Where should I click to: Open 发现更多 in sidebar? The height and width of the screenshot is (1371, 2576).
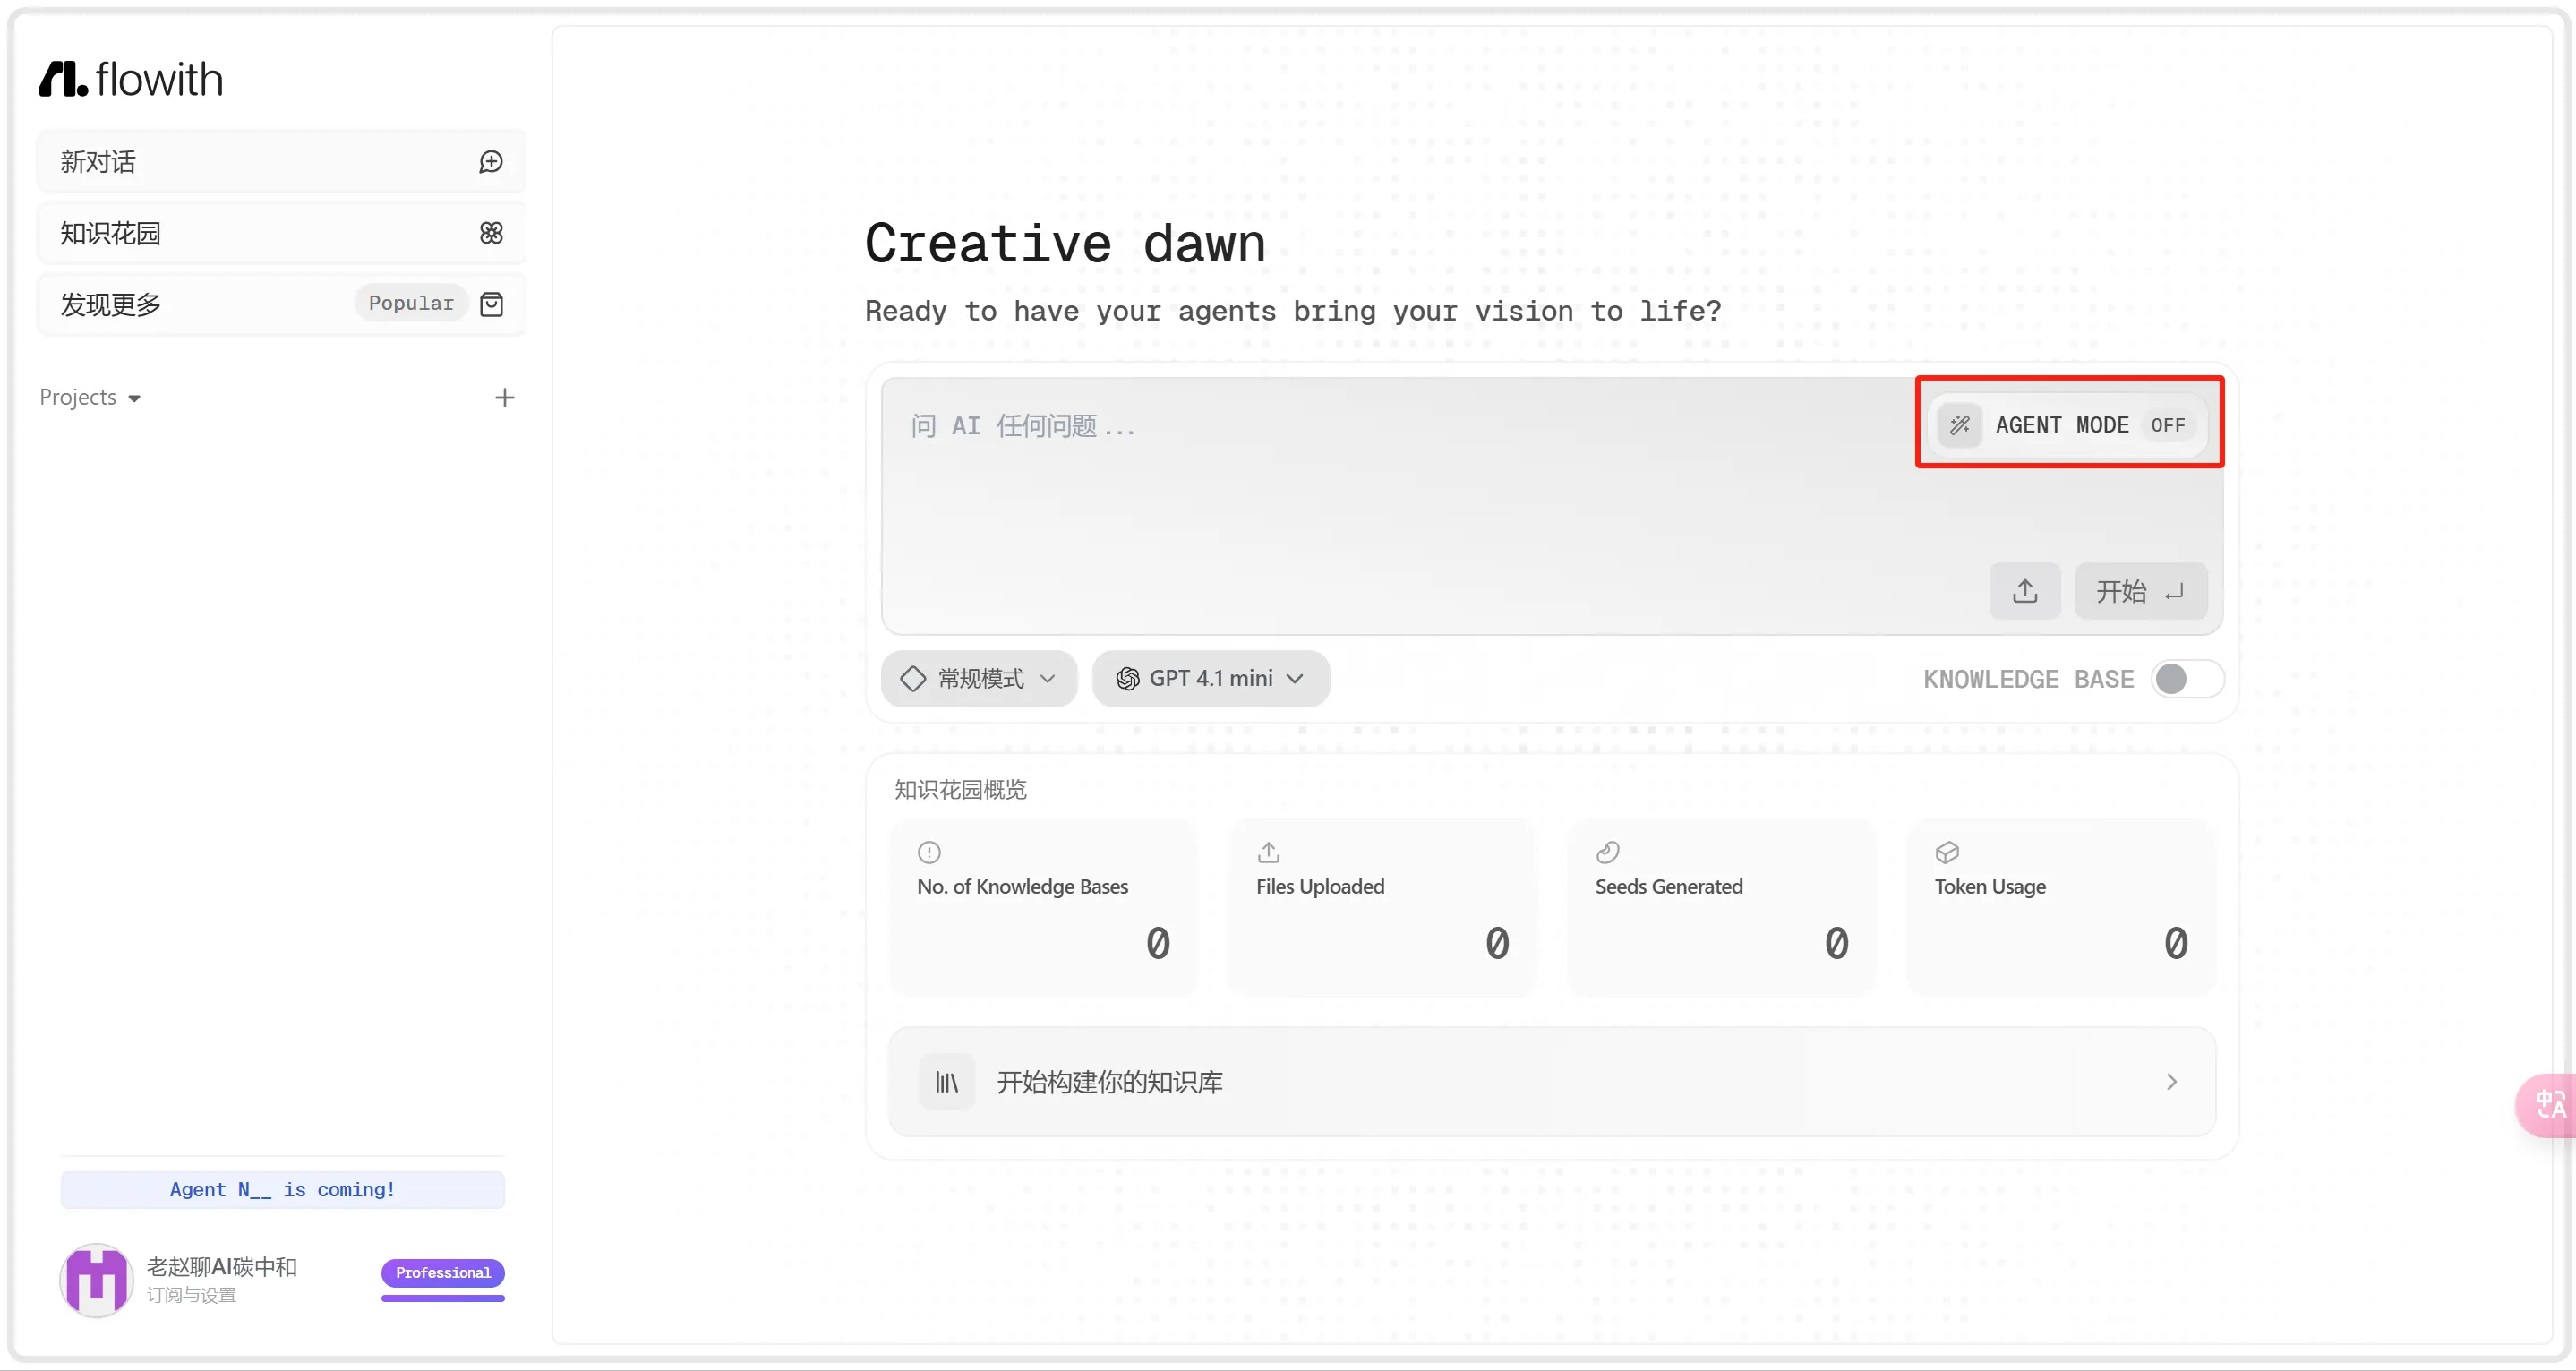281,304
